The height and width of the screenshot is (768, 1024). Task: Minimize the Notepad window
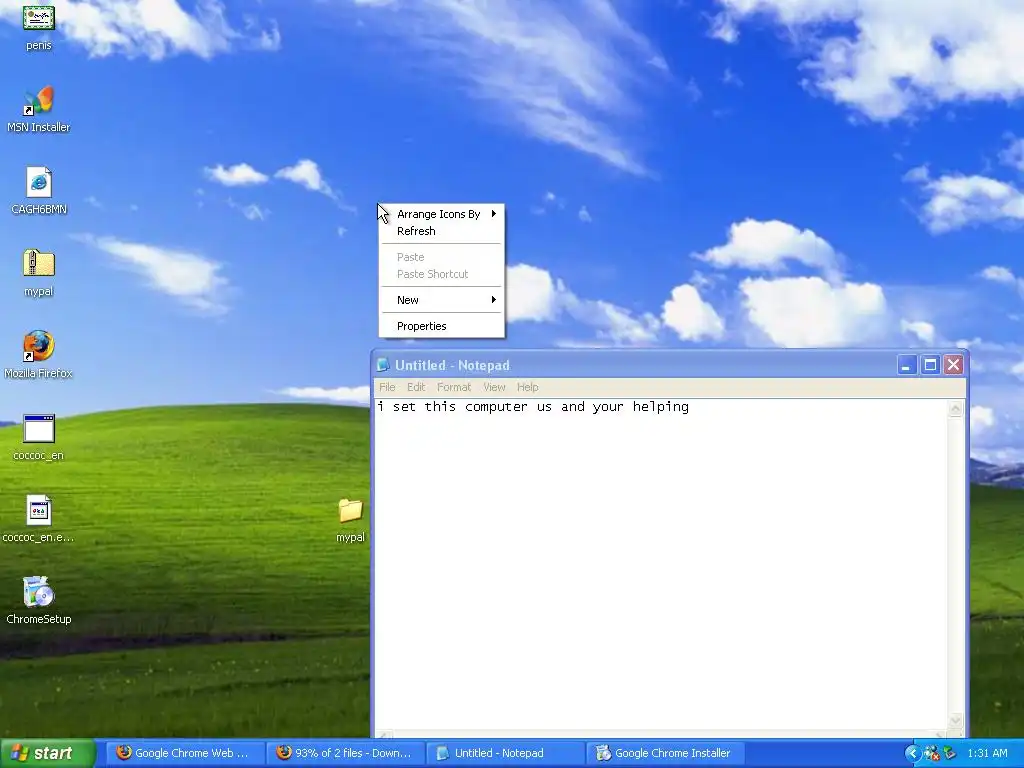[906, 365]
